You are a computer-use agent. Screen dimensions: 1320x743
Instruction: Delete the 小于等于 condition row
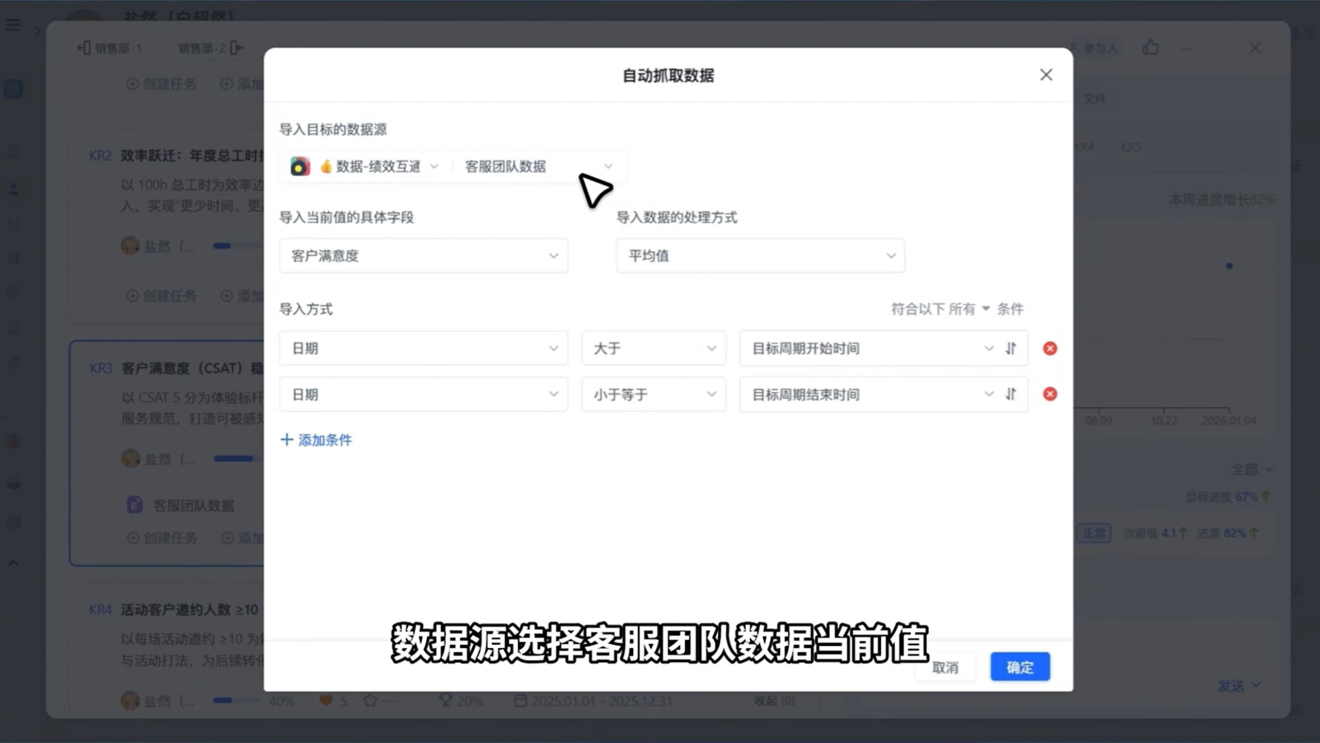(1050, 394)
